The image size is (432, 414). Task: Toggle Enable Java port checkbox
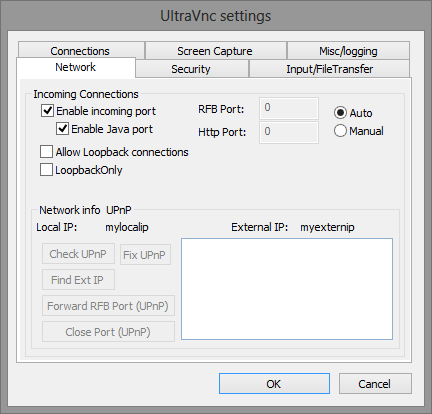pyautogui.click(x=62, y=129)
